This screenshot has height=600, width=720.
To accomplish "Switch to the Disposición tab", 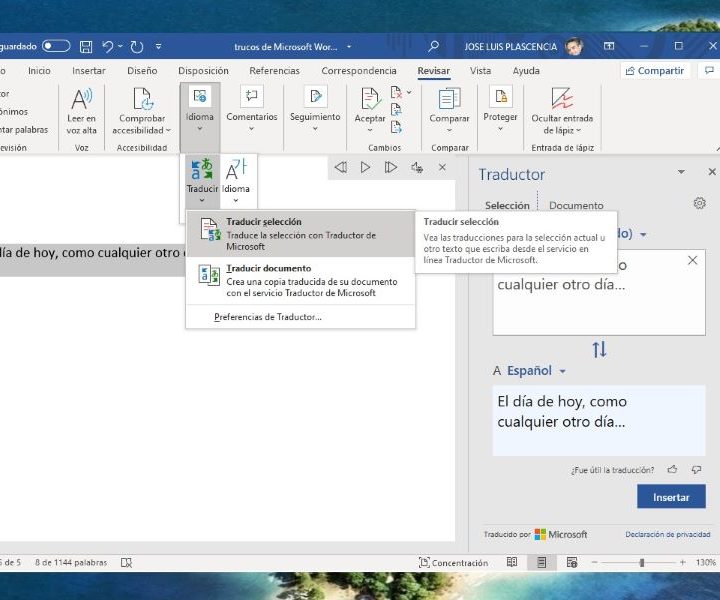I will coord(203,71).
